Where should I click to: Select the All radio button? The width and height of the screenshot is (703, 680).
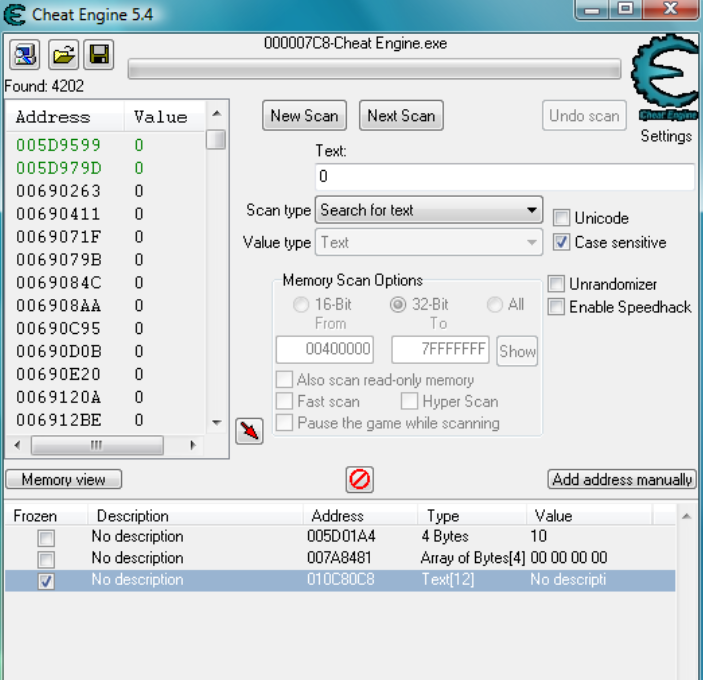495,304
